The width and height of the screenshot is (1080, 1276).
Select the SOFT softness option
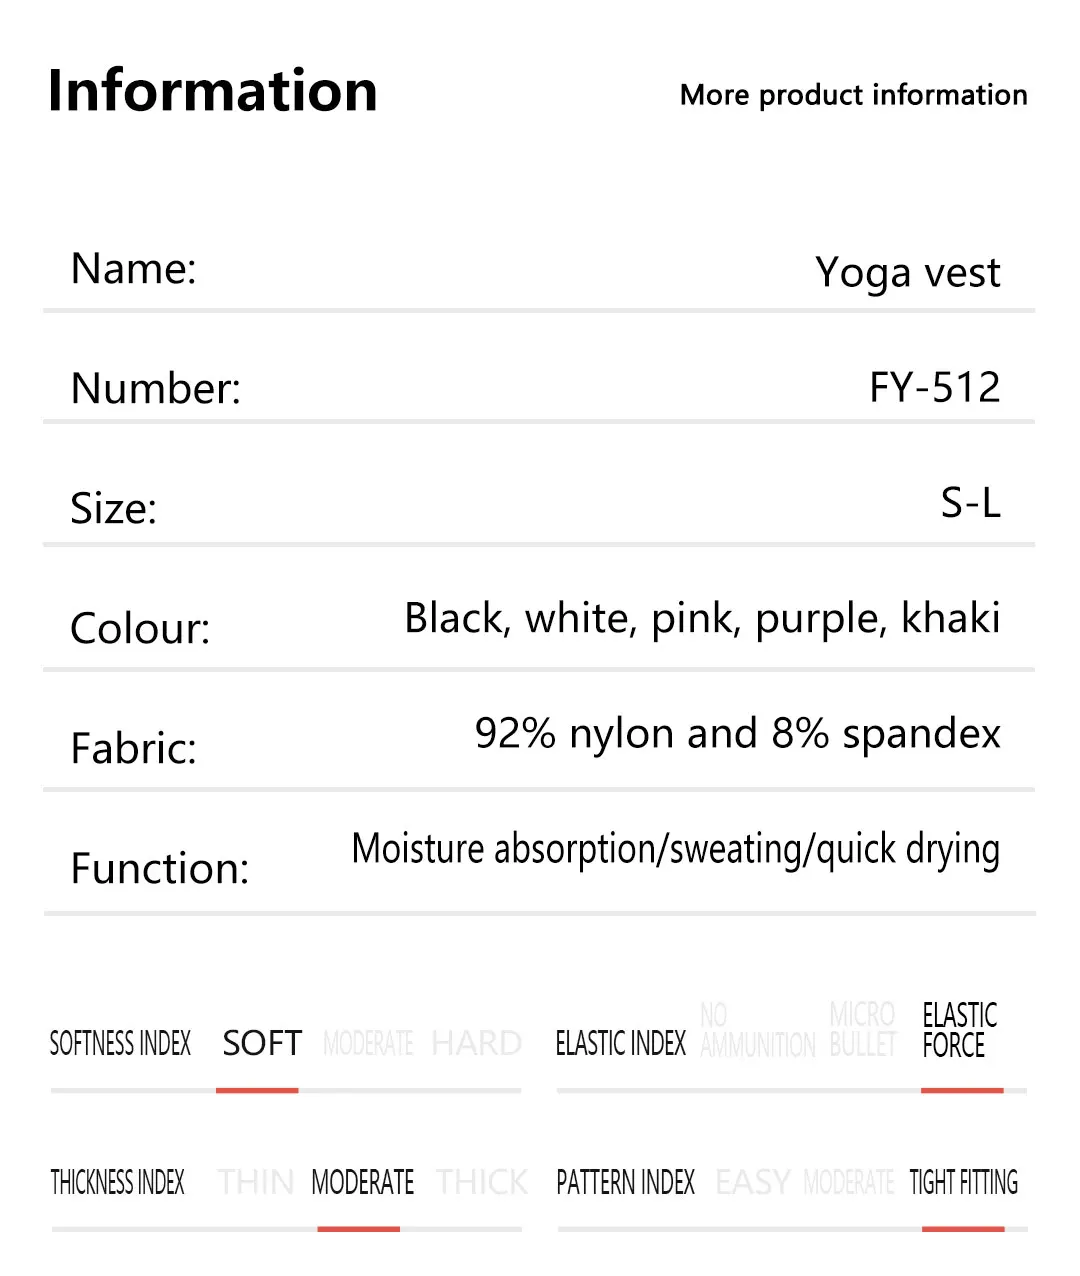click(x=262, y=1043)
